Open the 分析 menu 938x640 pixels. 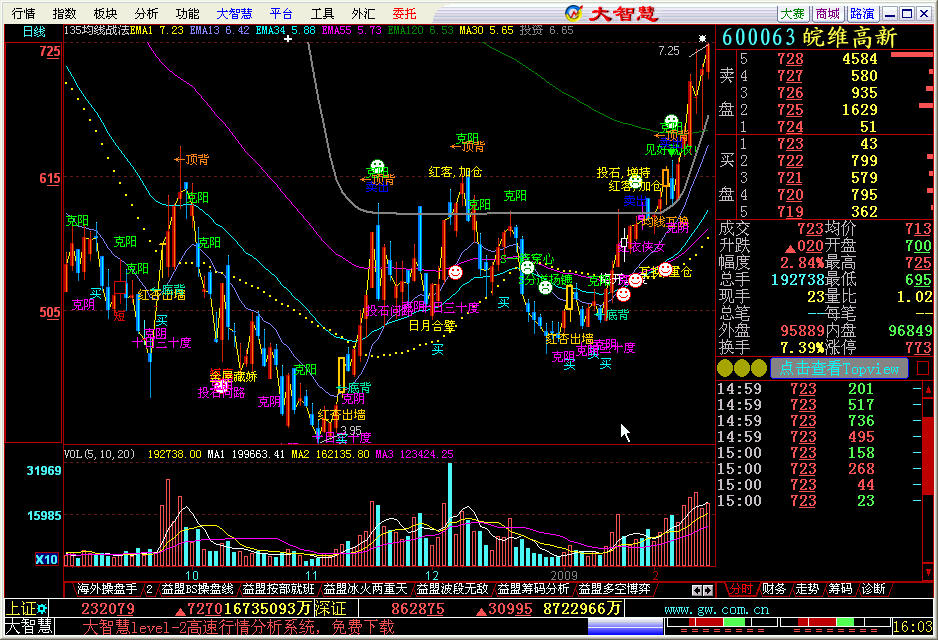pyautogui.click(x=147, y=13)
